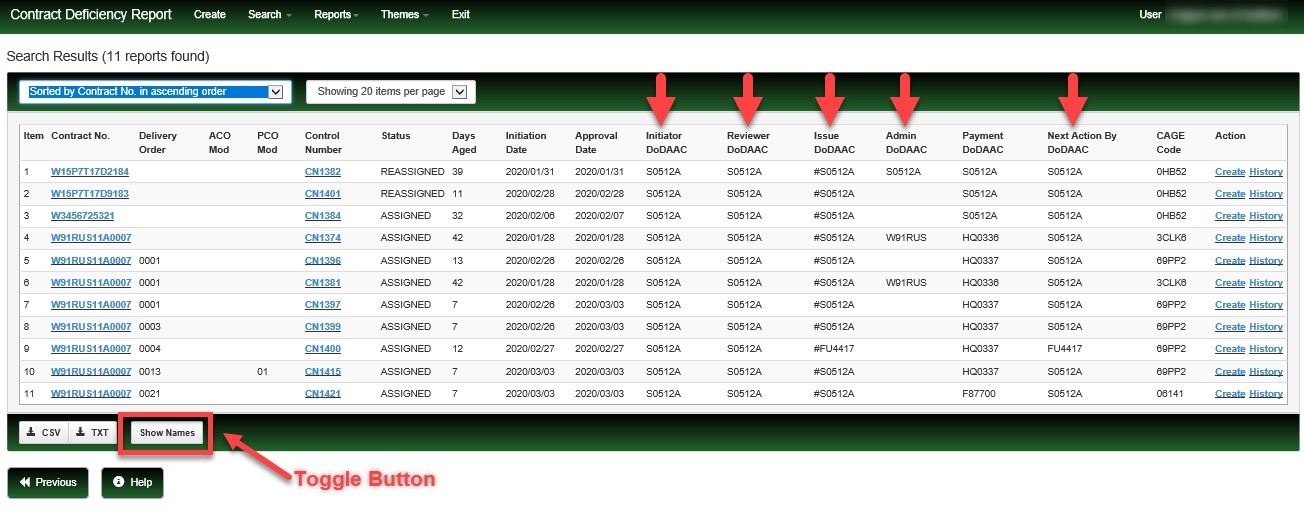Click the Contract Deficiency Report title

click(91, 15)
